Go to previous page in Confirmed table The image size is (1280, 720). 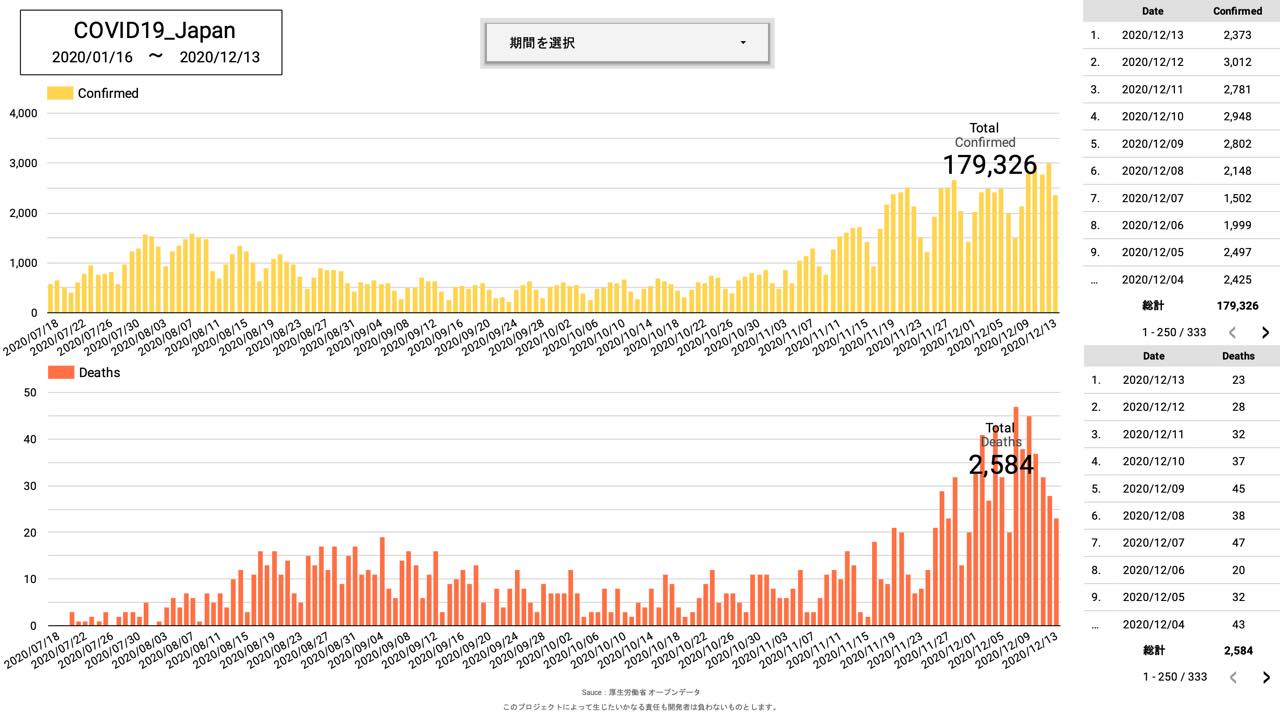coord(1233,332)
